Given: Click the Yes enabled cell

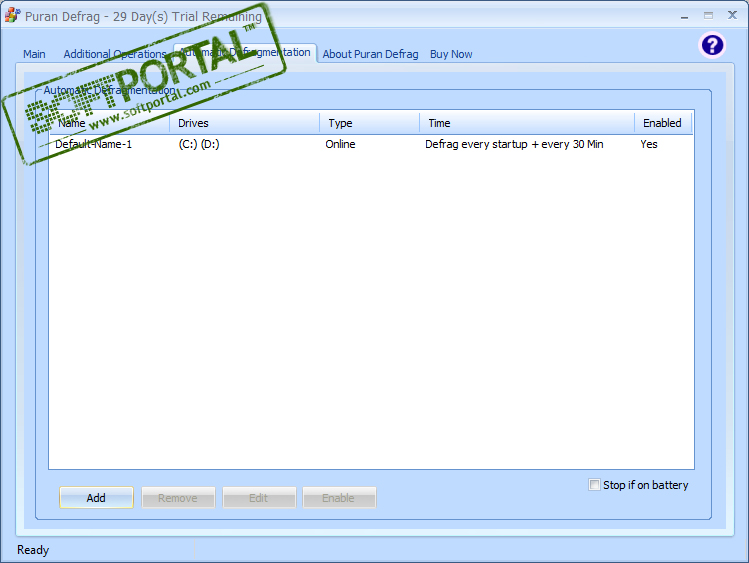Looking at the screenshot, I should 649,144.
